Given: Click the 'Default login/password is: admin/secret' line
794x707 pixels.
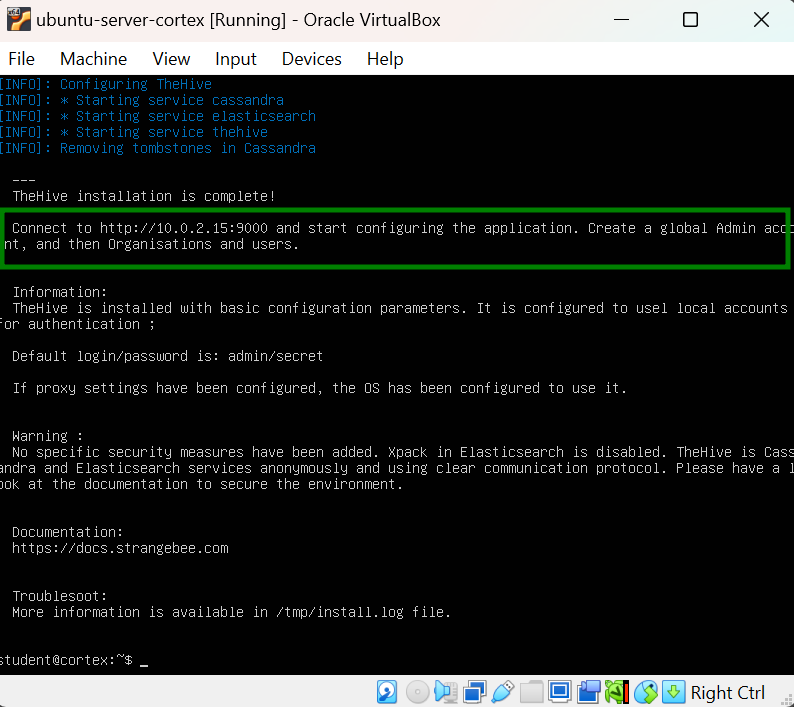Looking at the screenshot, I should (167, 357).
